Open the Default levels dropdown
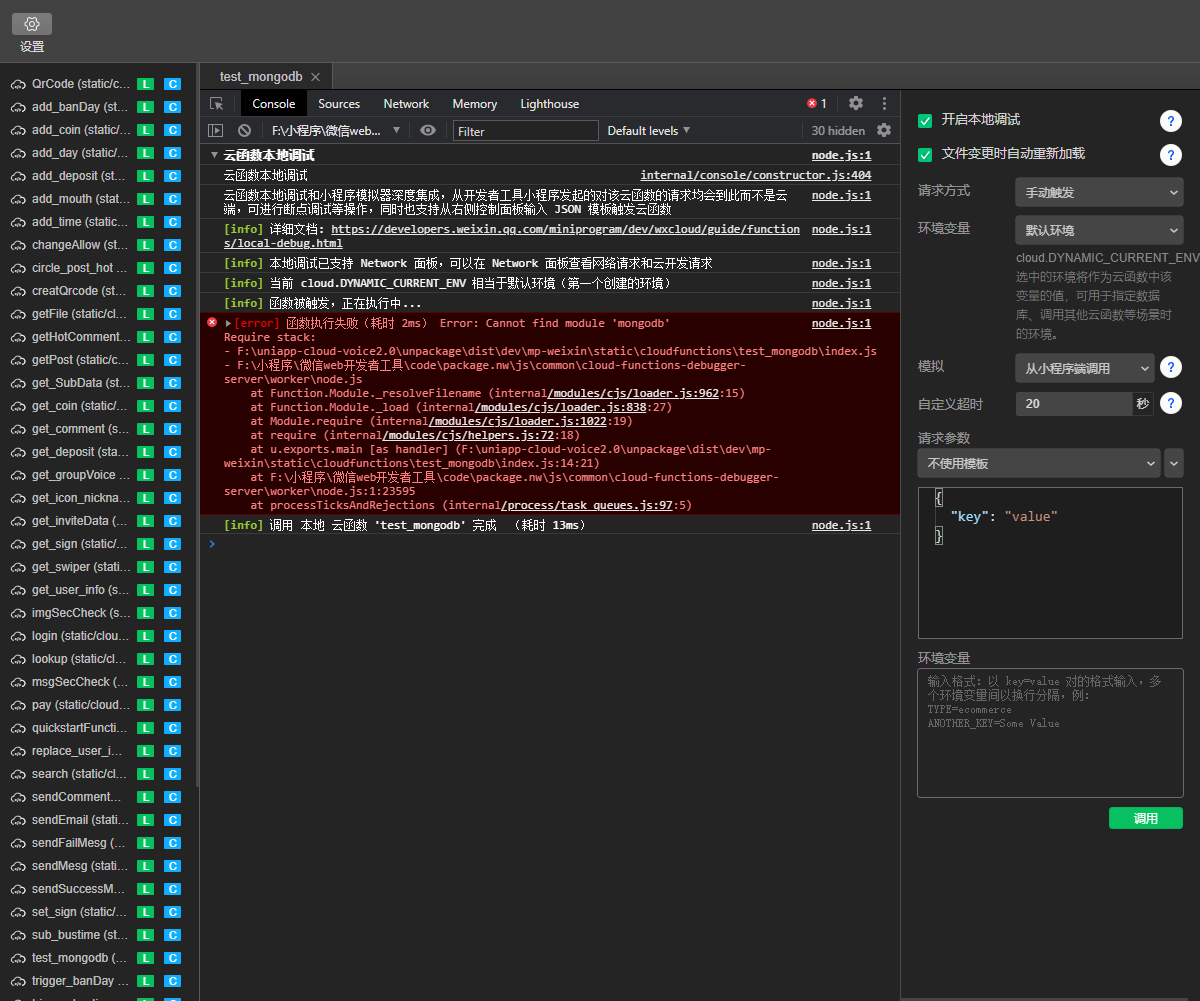This screenshot has height=1001, width=1200. (649, 130)
